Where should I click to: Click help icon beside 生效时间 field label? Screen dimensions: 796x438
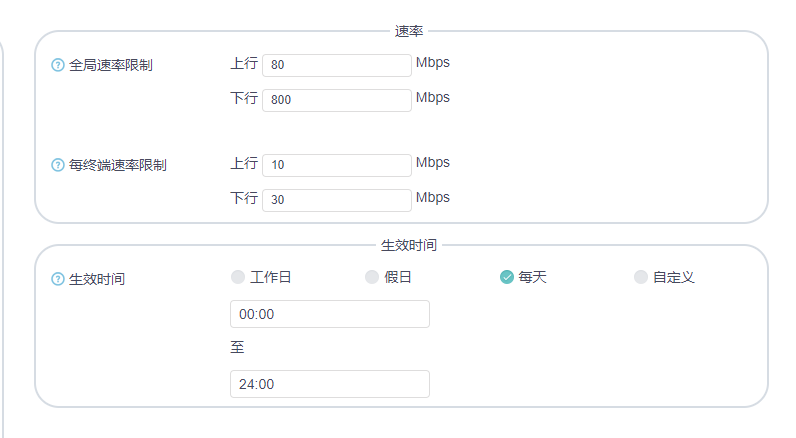coord(58,279)
